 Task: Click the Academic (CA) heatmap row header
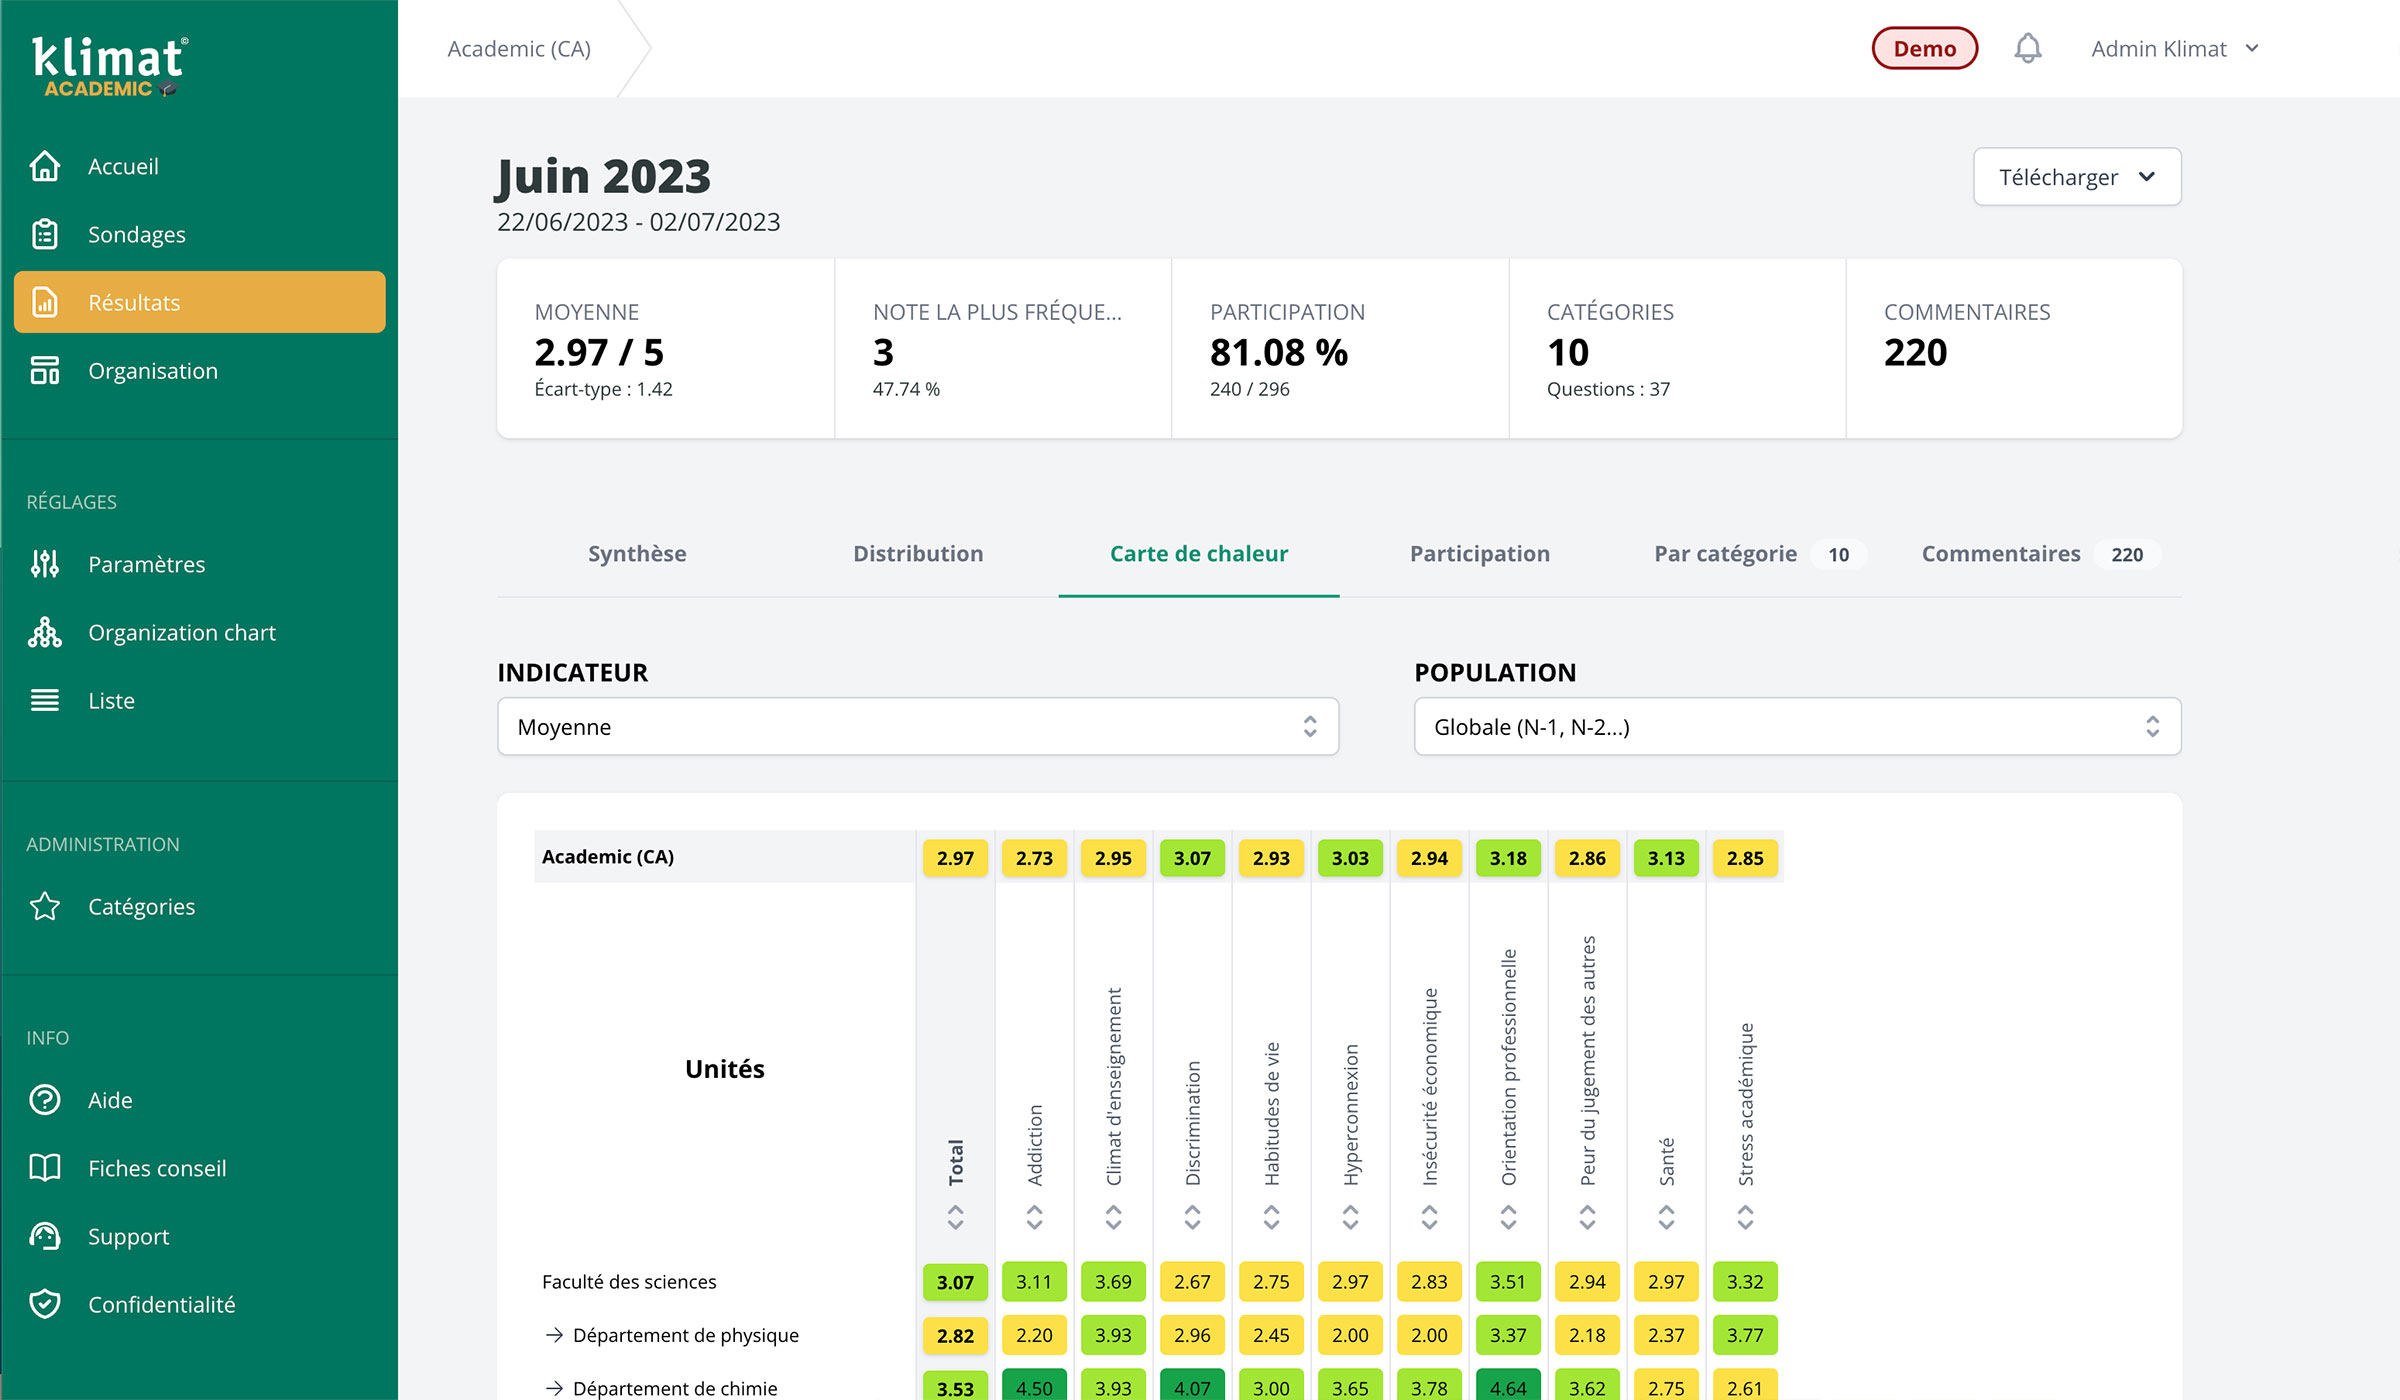pos(608,857)
